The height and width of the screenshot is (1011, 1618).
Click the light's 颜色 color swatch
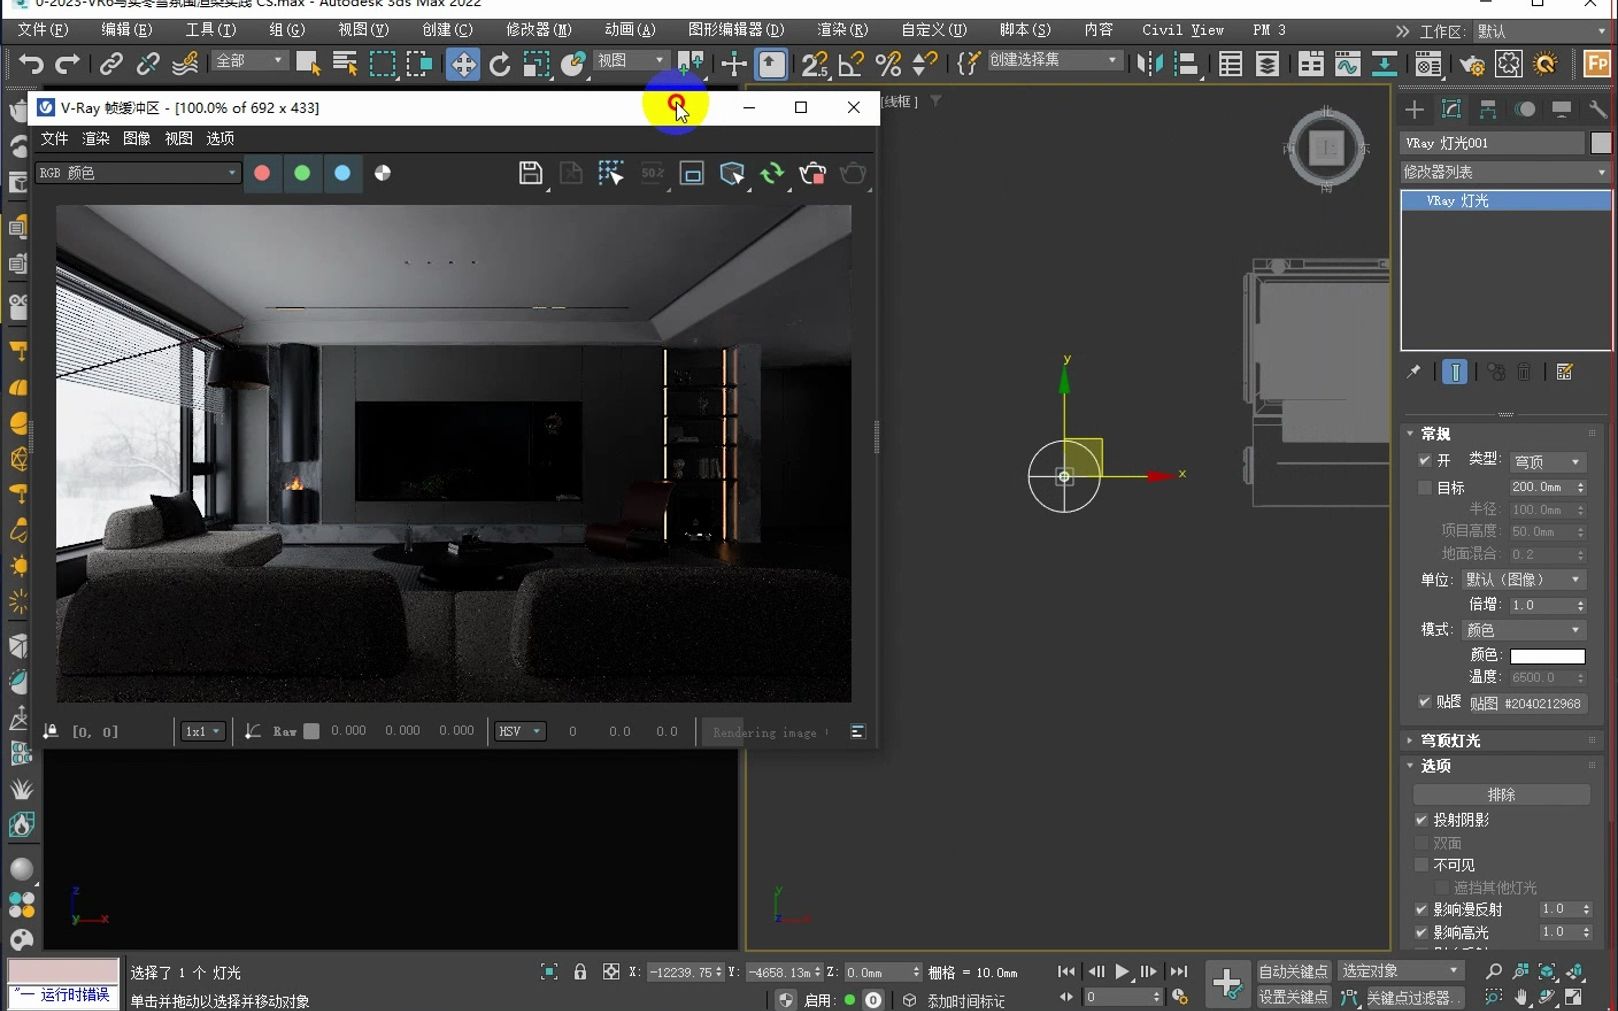pos(1548,655)
